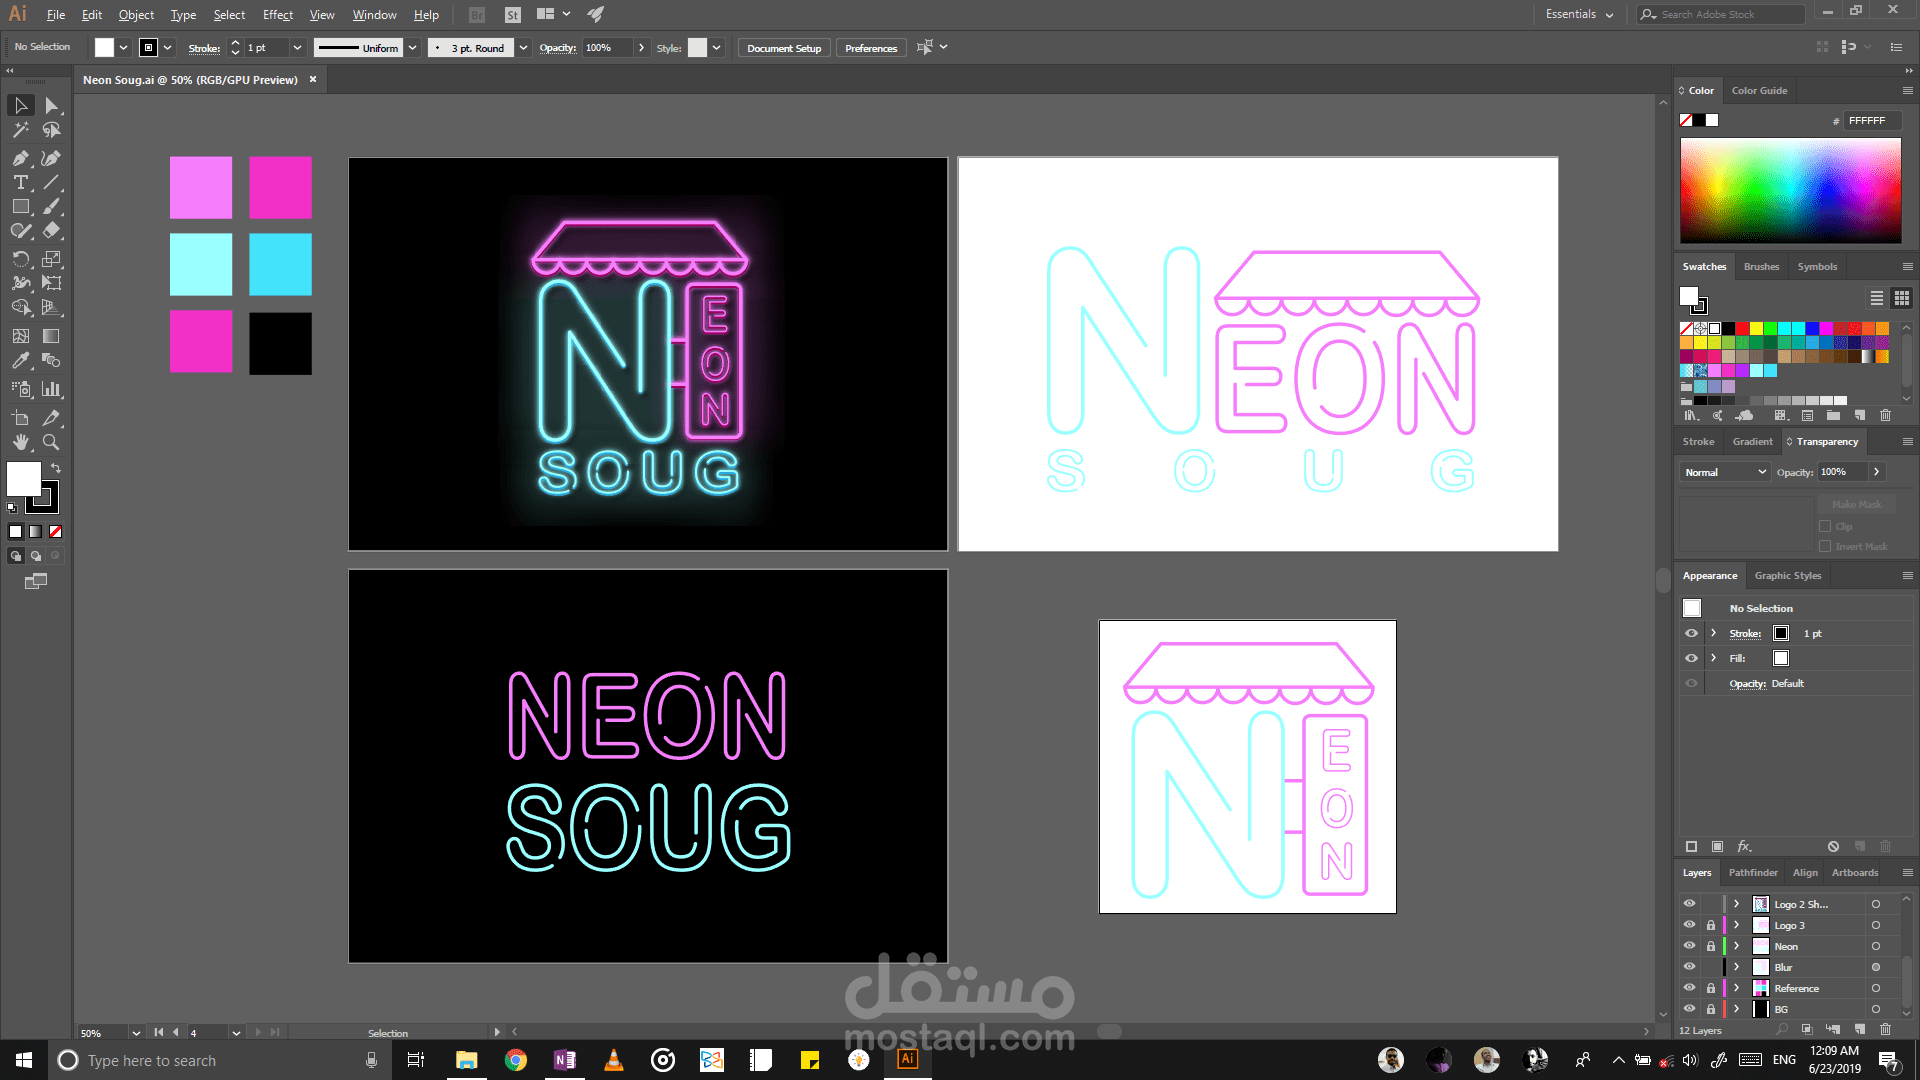The width and height of the screenshot is (1920, 1080).
Task: Select the Pen tool
Action: pos(20,158)
